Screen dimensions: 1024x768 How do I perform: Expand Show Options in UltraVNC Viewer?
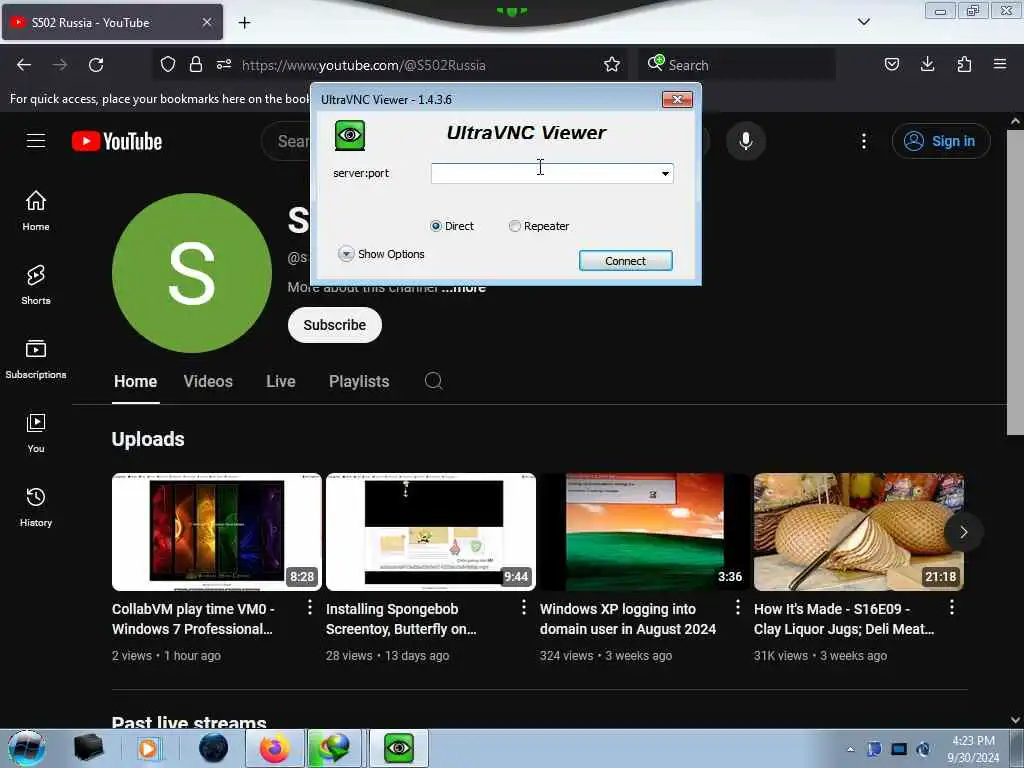(x=381, y=253)
